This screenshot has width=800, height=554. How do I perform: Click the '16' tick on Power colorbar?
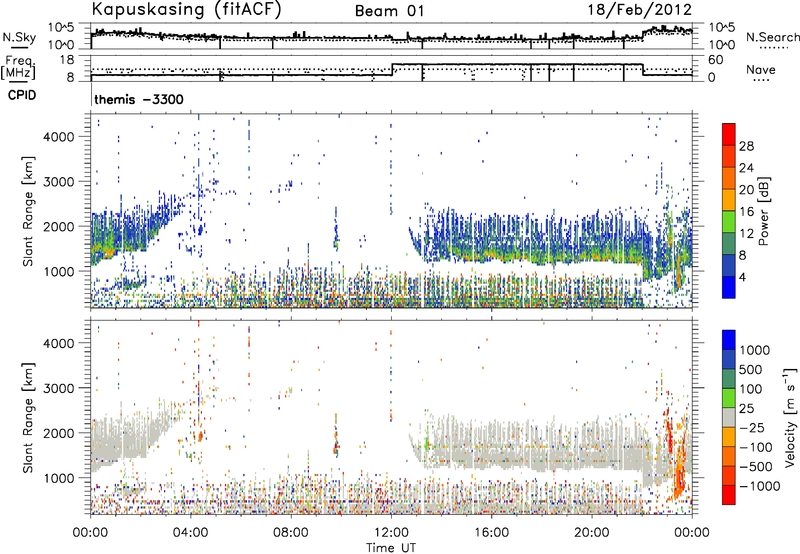click(x=746, y=212)
